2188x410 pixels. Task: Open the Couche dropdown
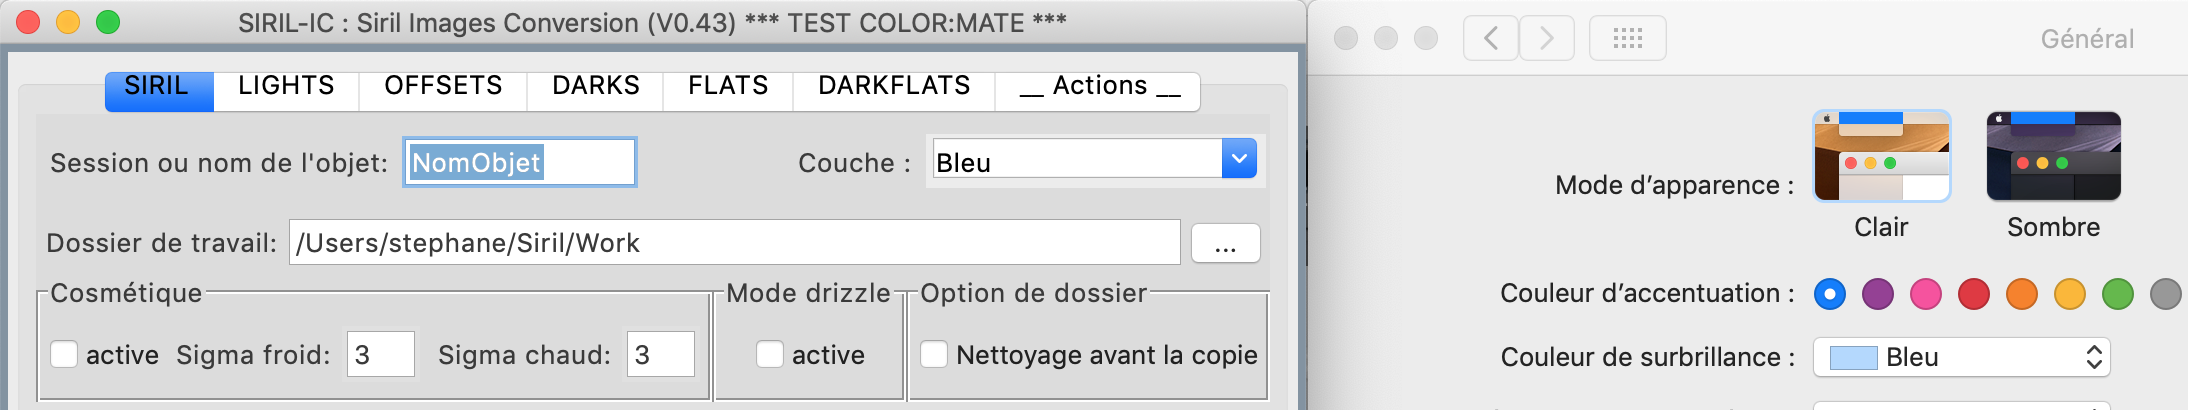(1239, 159)
